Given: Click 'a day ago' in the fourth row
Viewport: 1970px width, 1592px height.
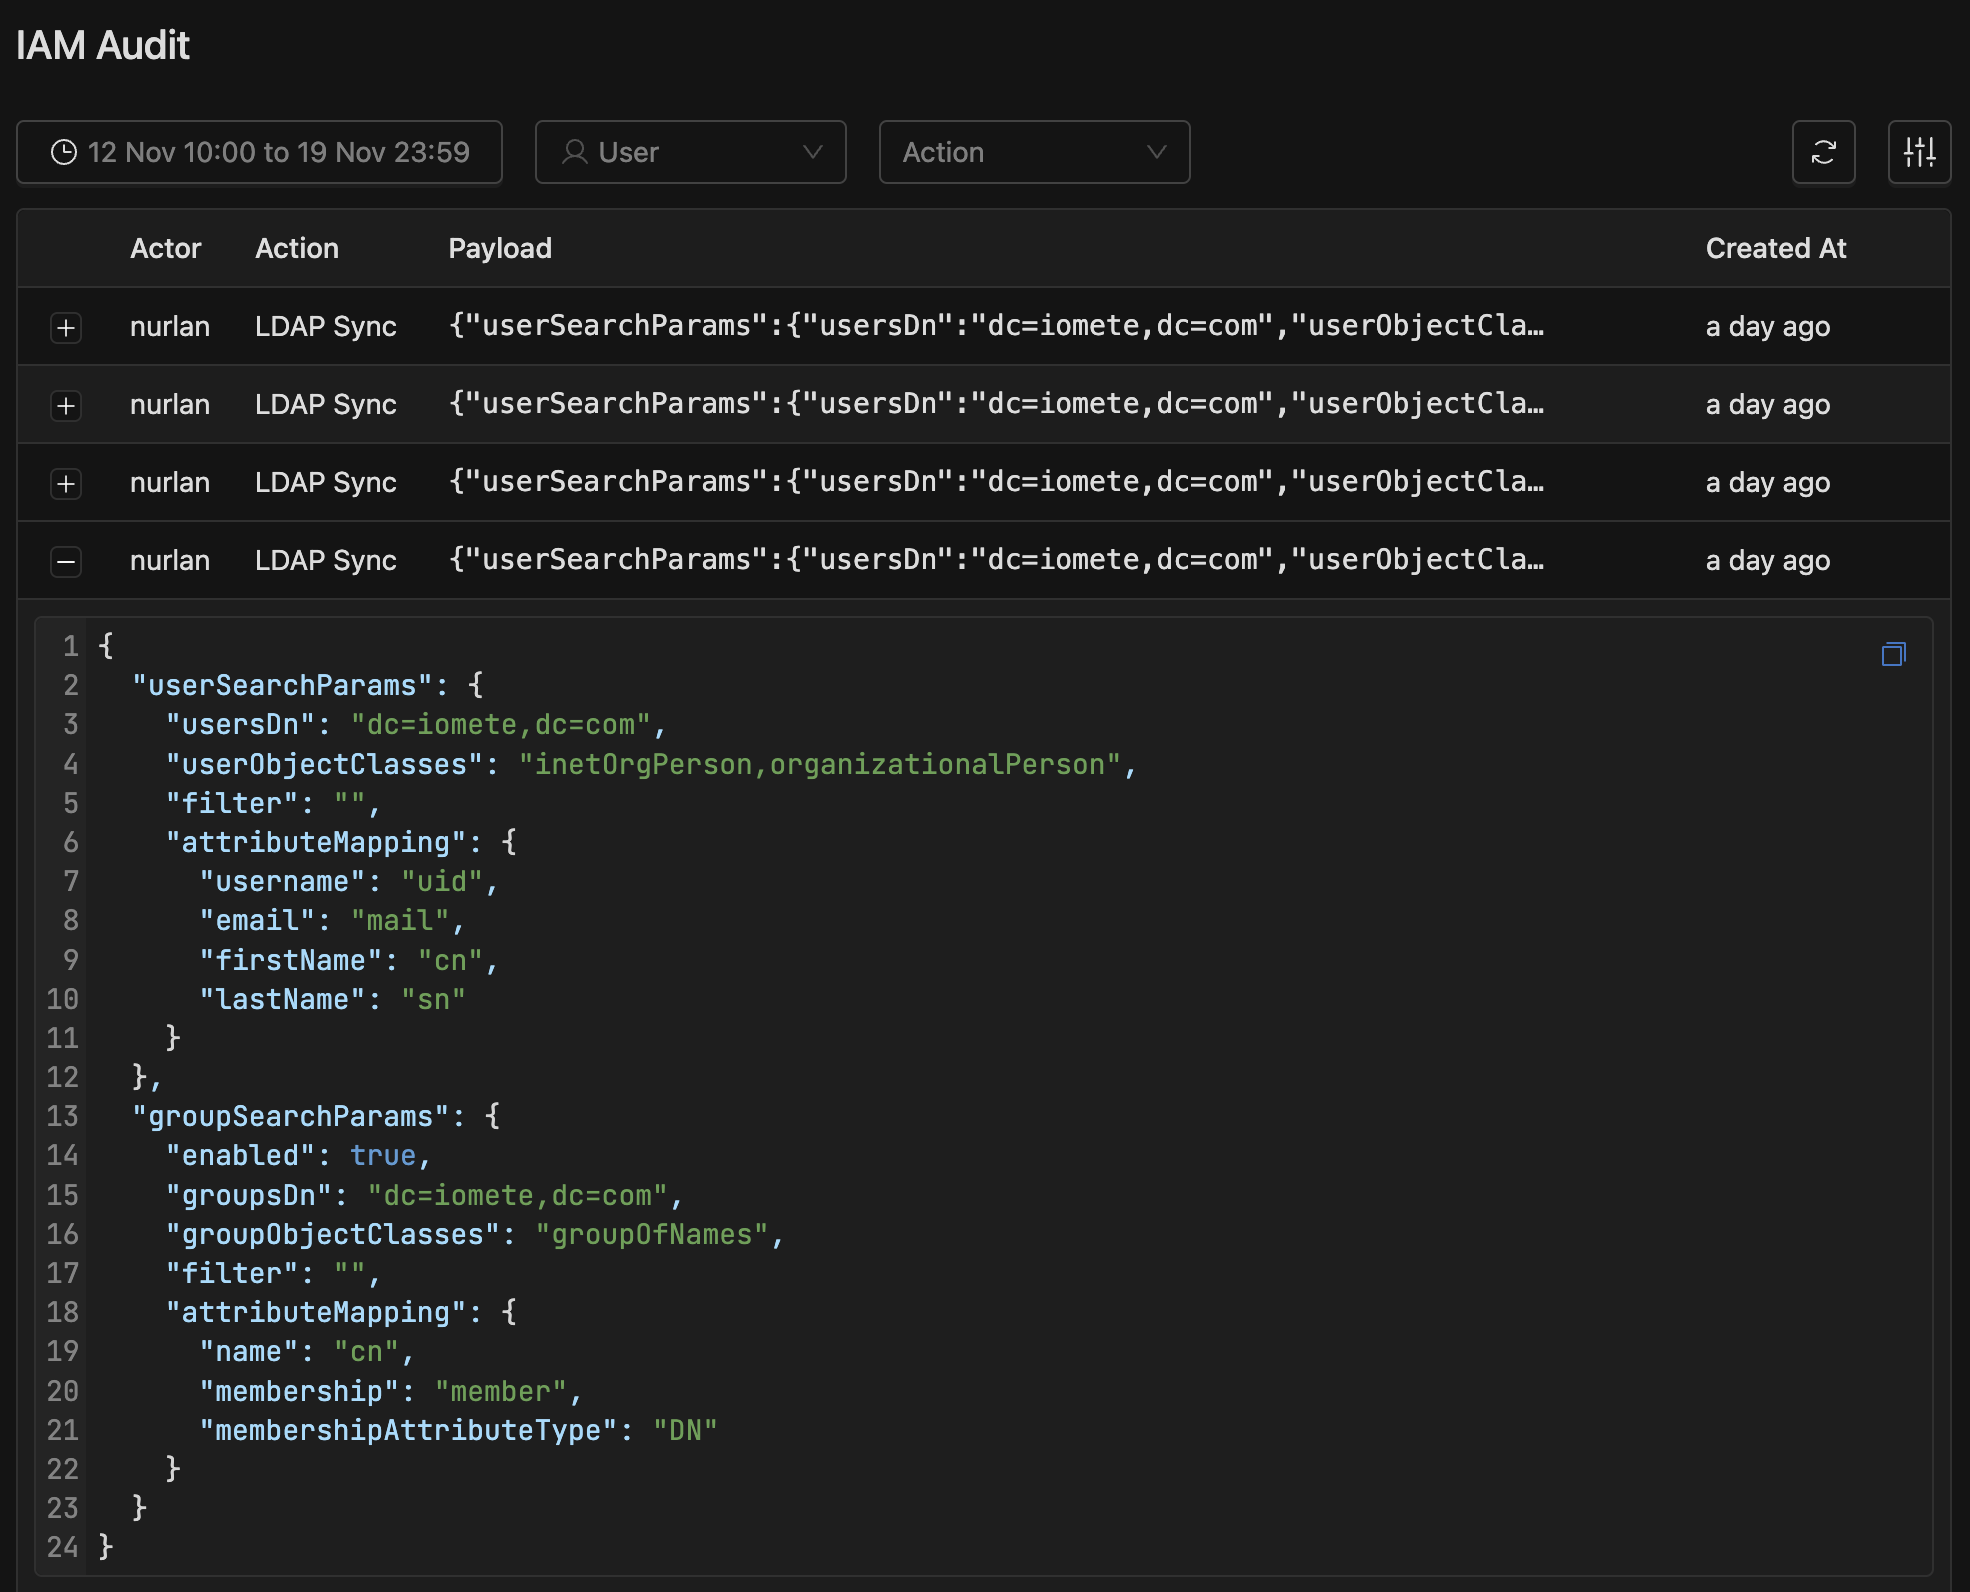Looking at the screenshot, I should tap(1768, 560).
